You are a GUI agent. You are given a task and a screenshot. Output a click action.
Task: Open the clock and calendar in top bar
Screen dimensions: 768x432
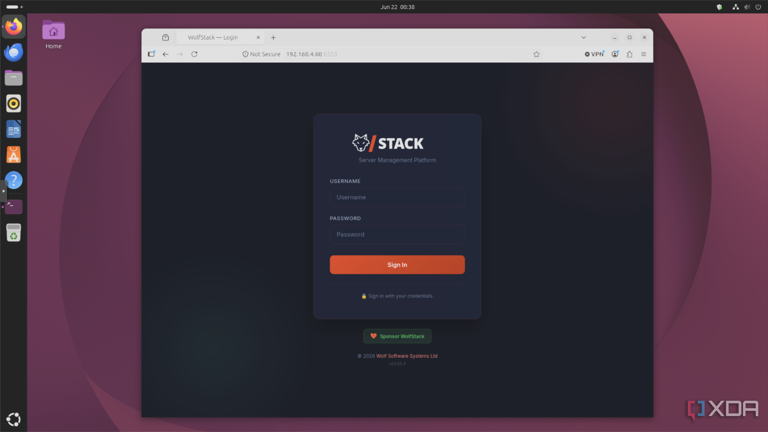point(398,7)
